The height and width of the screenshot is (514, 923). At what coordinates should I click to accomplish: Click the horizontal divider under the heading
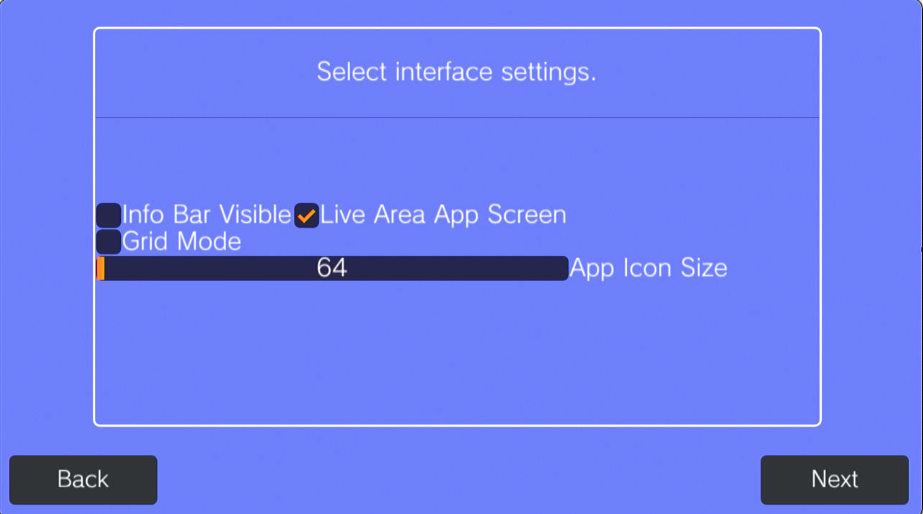456,118
